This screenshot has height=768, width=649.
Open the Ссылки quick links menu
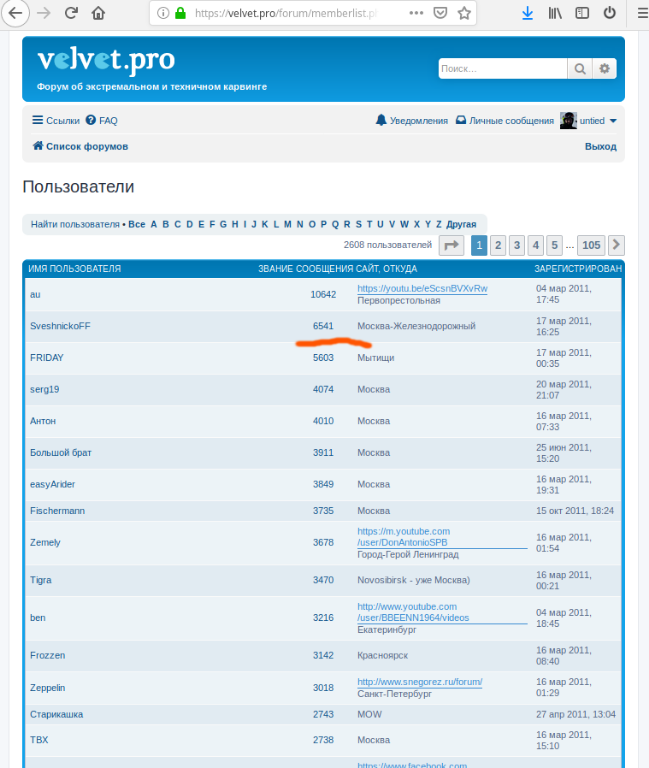pyautogui.click(x=56, y=120)
